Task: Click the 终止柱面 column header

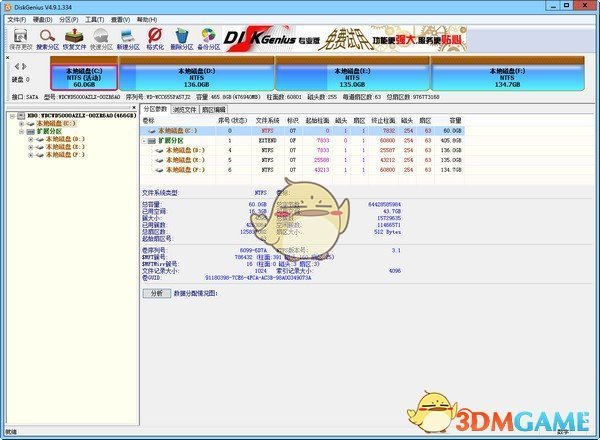Action: [x=383, y=121]
